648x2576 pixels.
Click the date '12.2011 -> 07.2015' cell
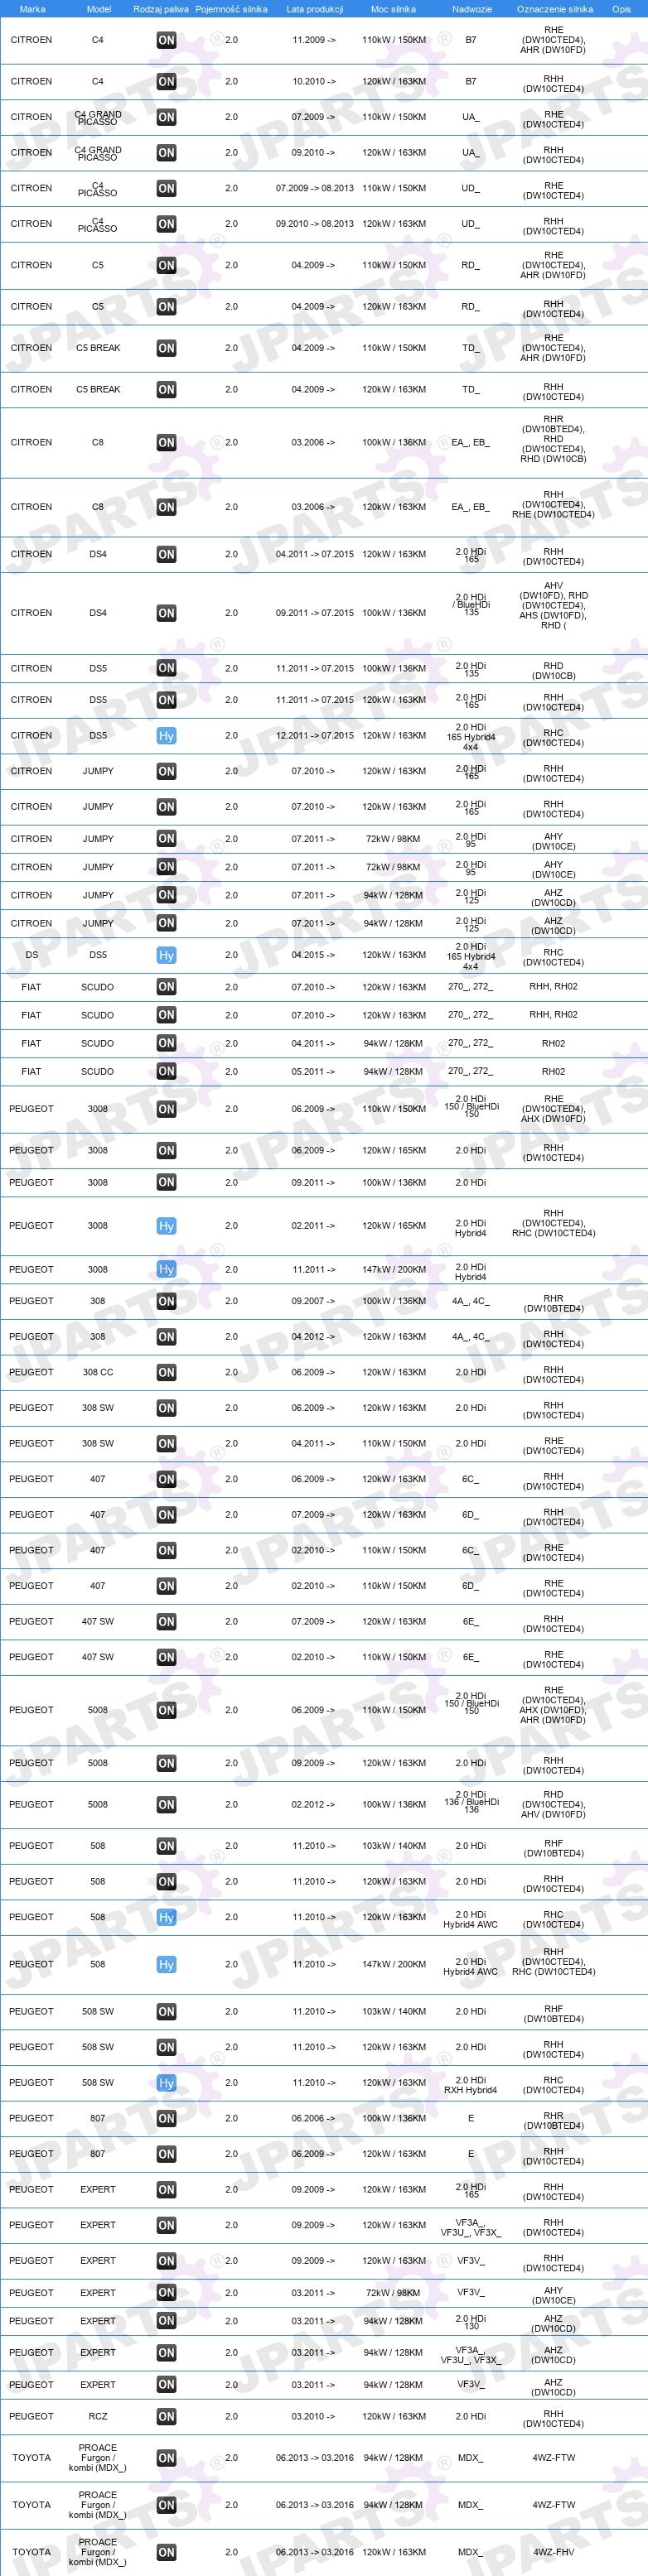coord(314,736)
